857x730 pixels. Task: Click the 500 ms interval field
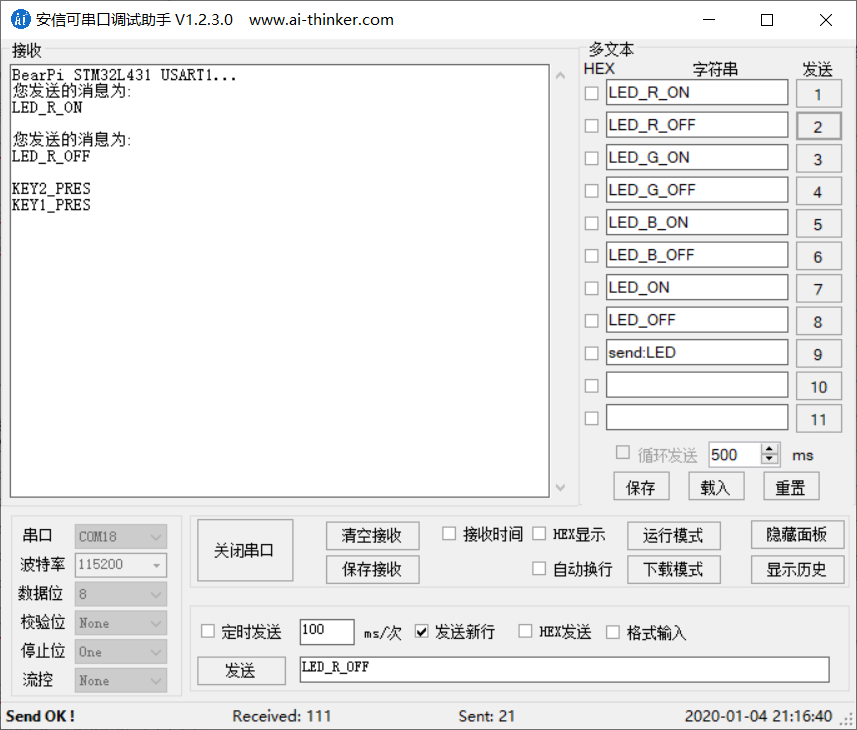(x=735, y=455)
